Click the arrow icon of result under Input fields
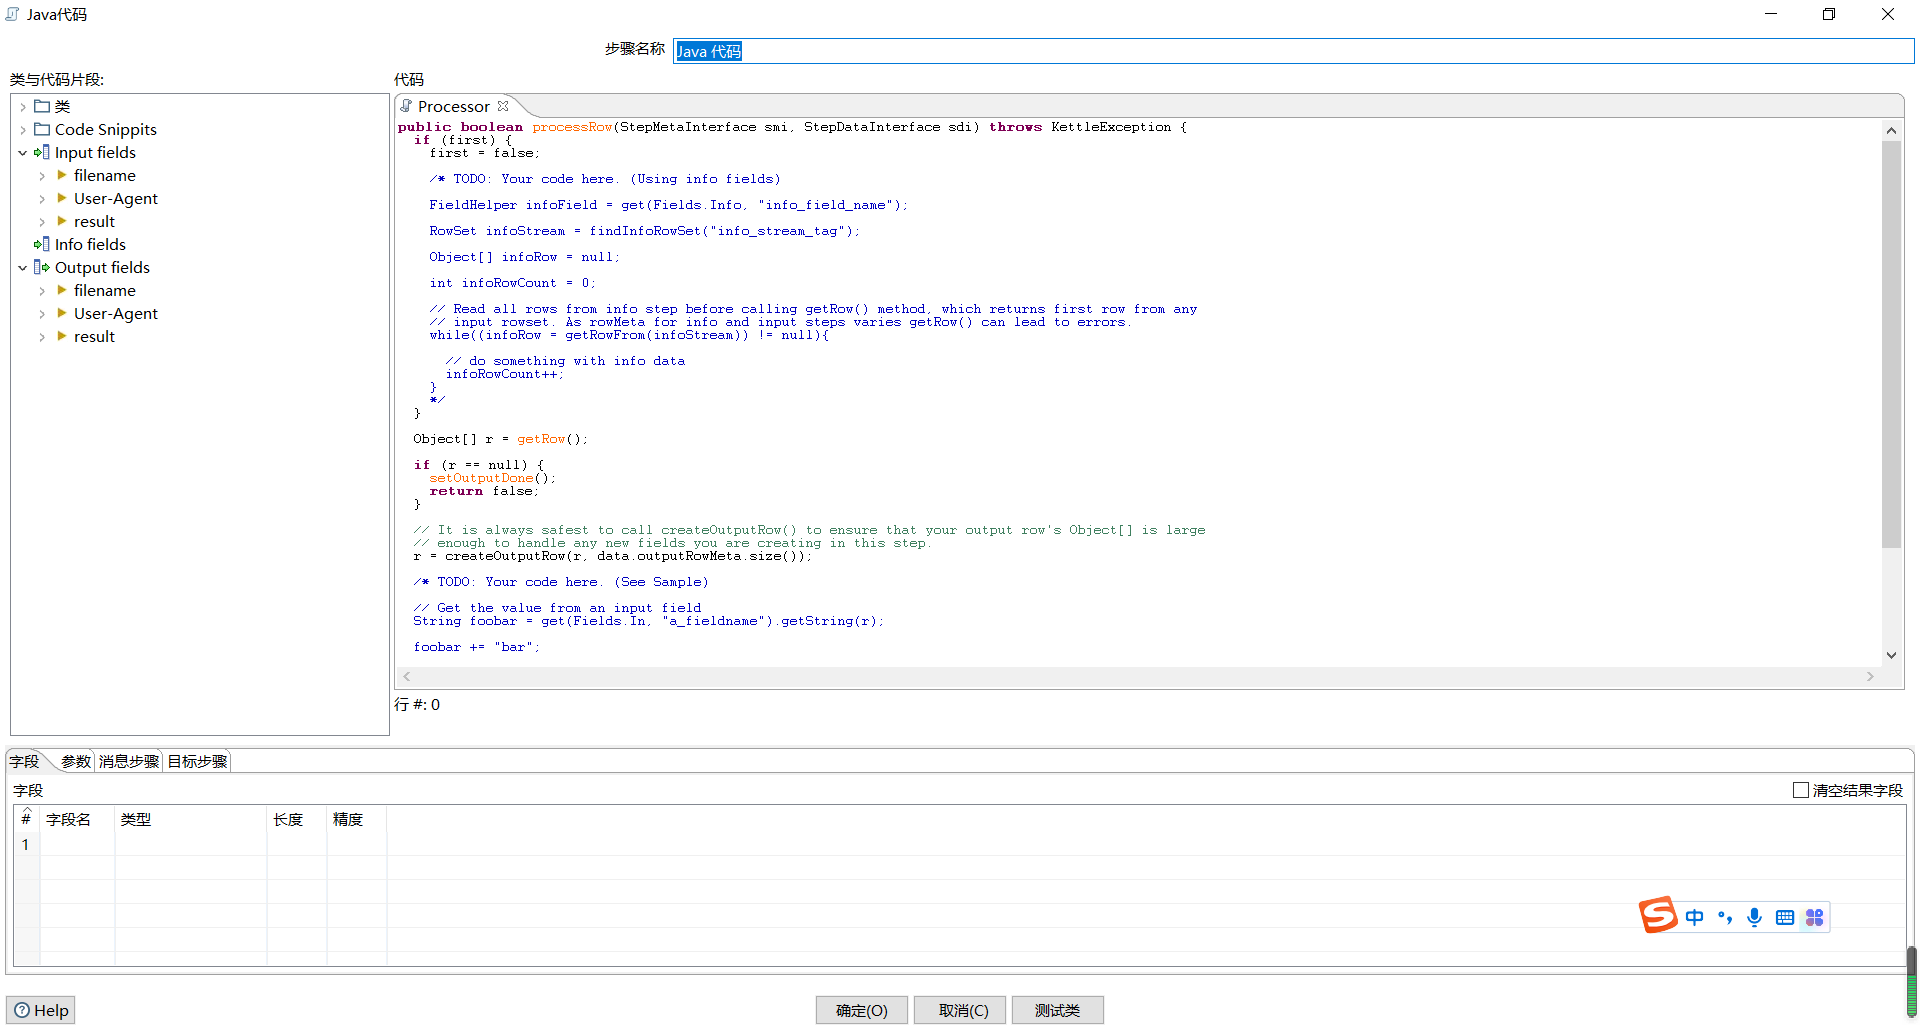Viewport: 1920px width, 1030px height. coord(62,221)
